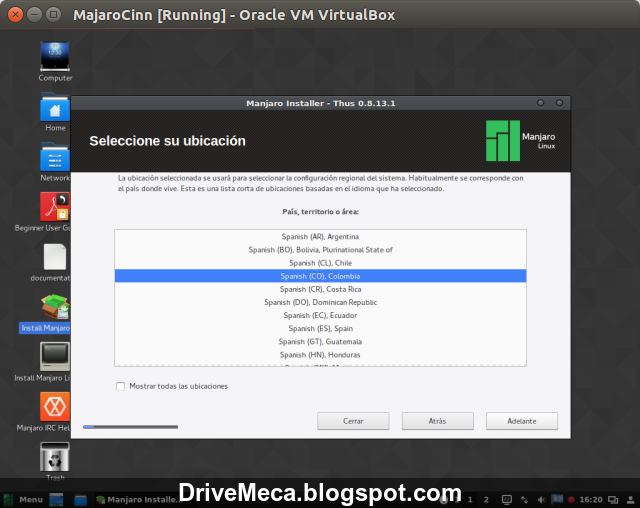Open the keyboard layout tray icon
The image size is (640, 508).
[507, 499]
